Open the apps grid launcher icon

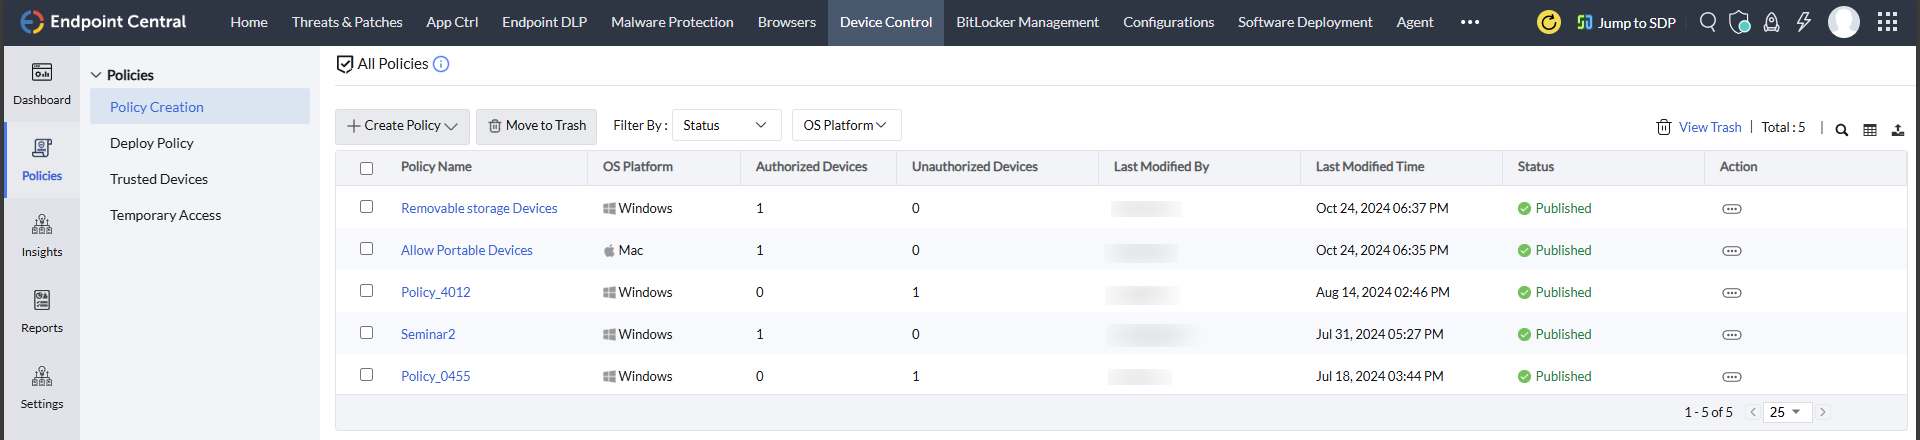(1887, 22)
